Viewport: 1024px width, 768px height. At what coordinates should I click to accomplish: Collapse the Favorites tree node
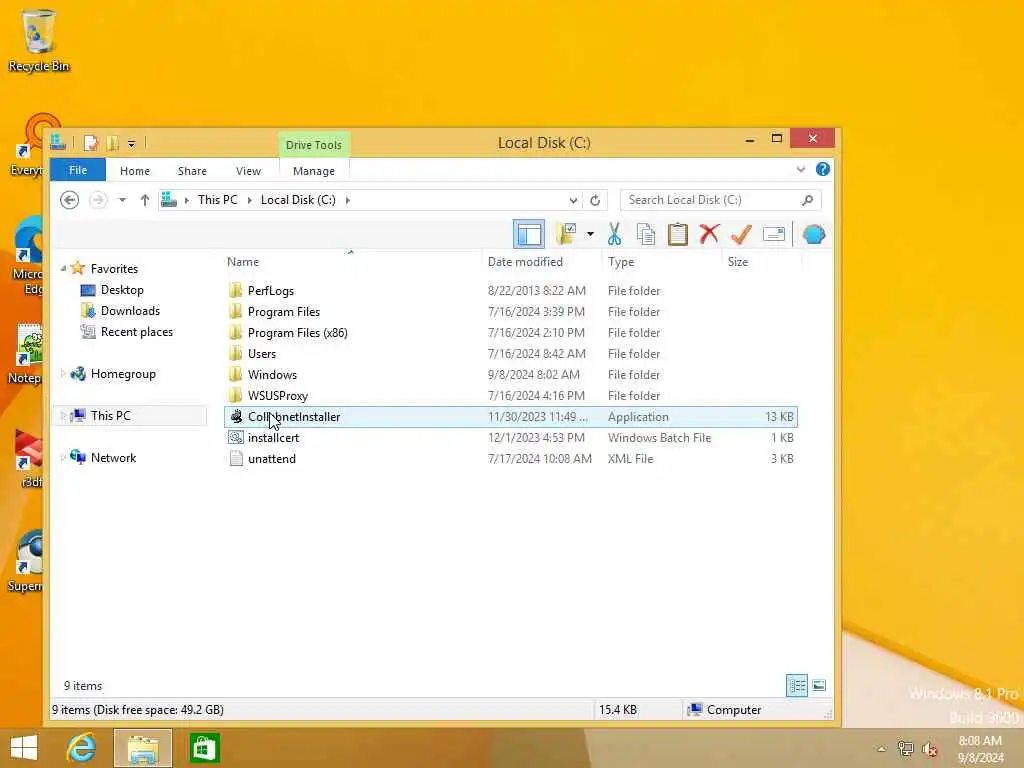[x=63, y=268]
